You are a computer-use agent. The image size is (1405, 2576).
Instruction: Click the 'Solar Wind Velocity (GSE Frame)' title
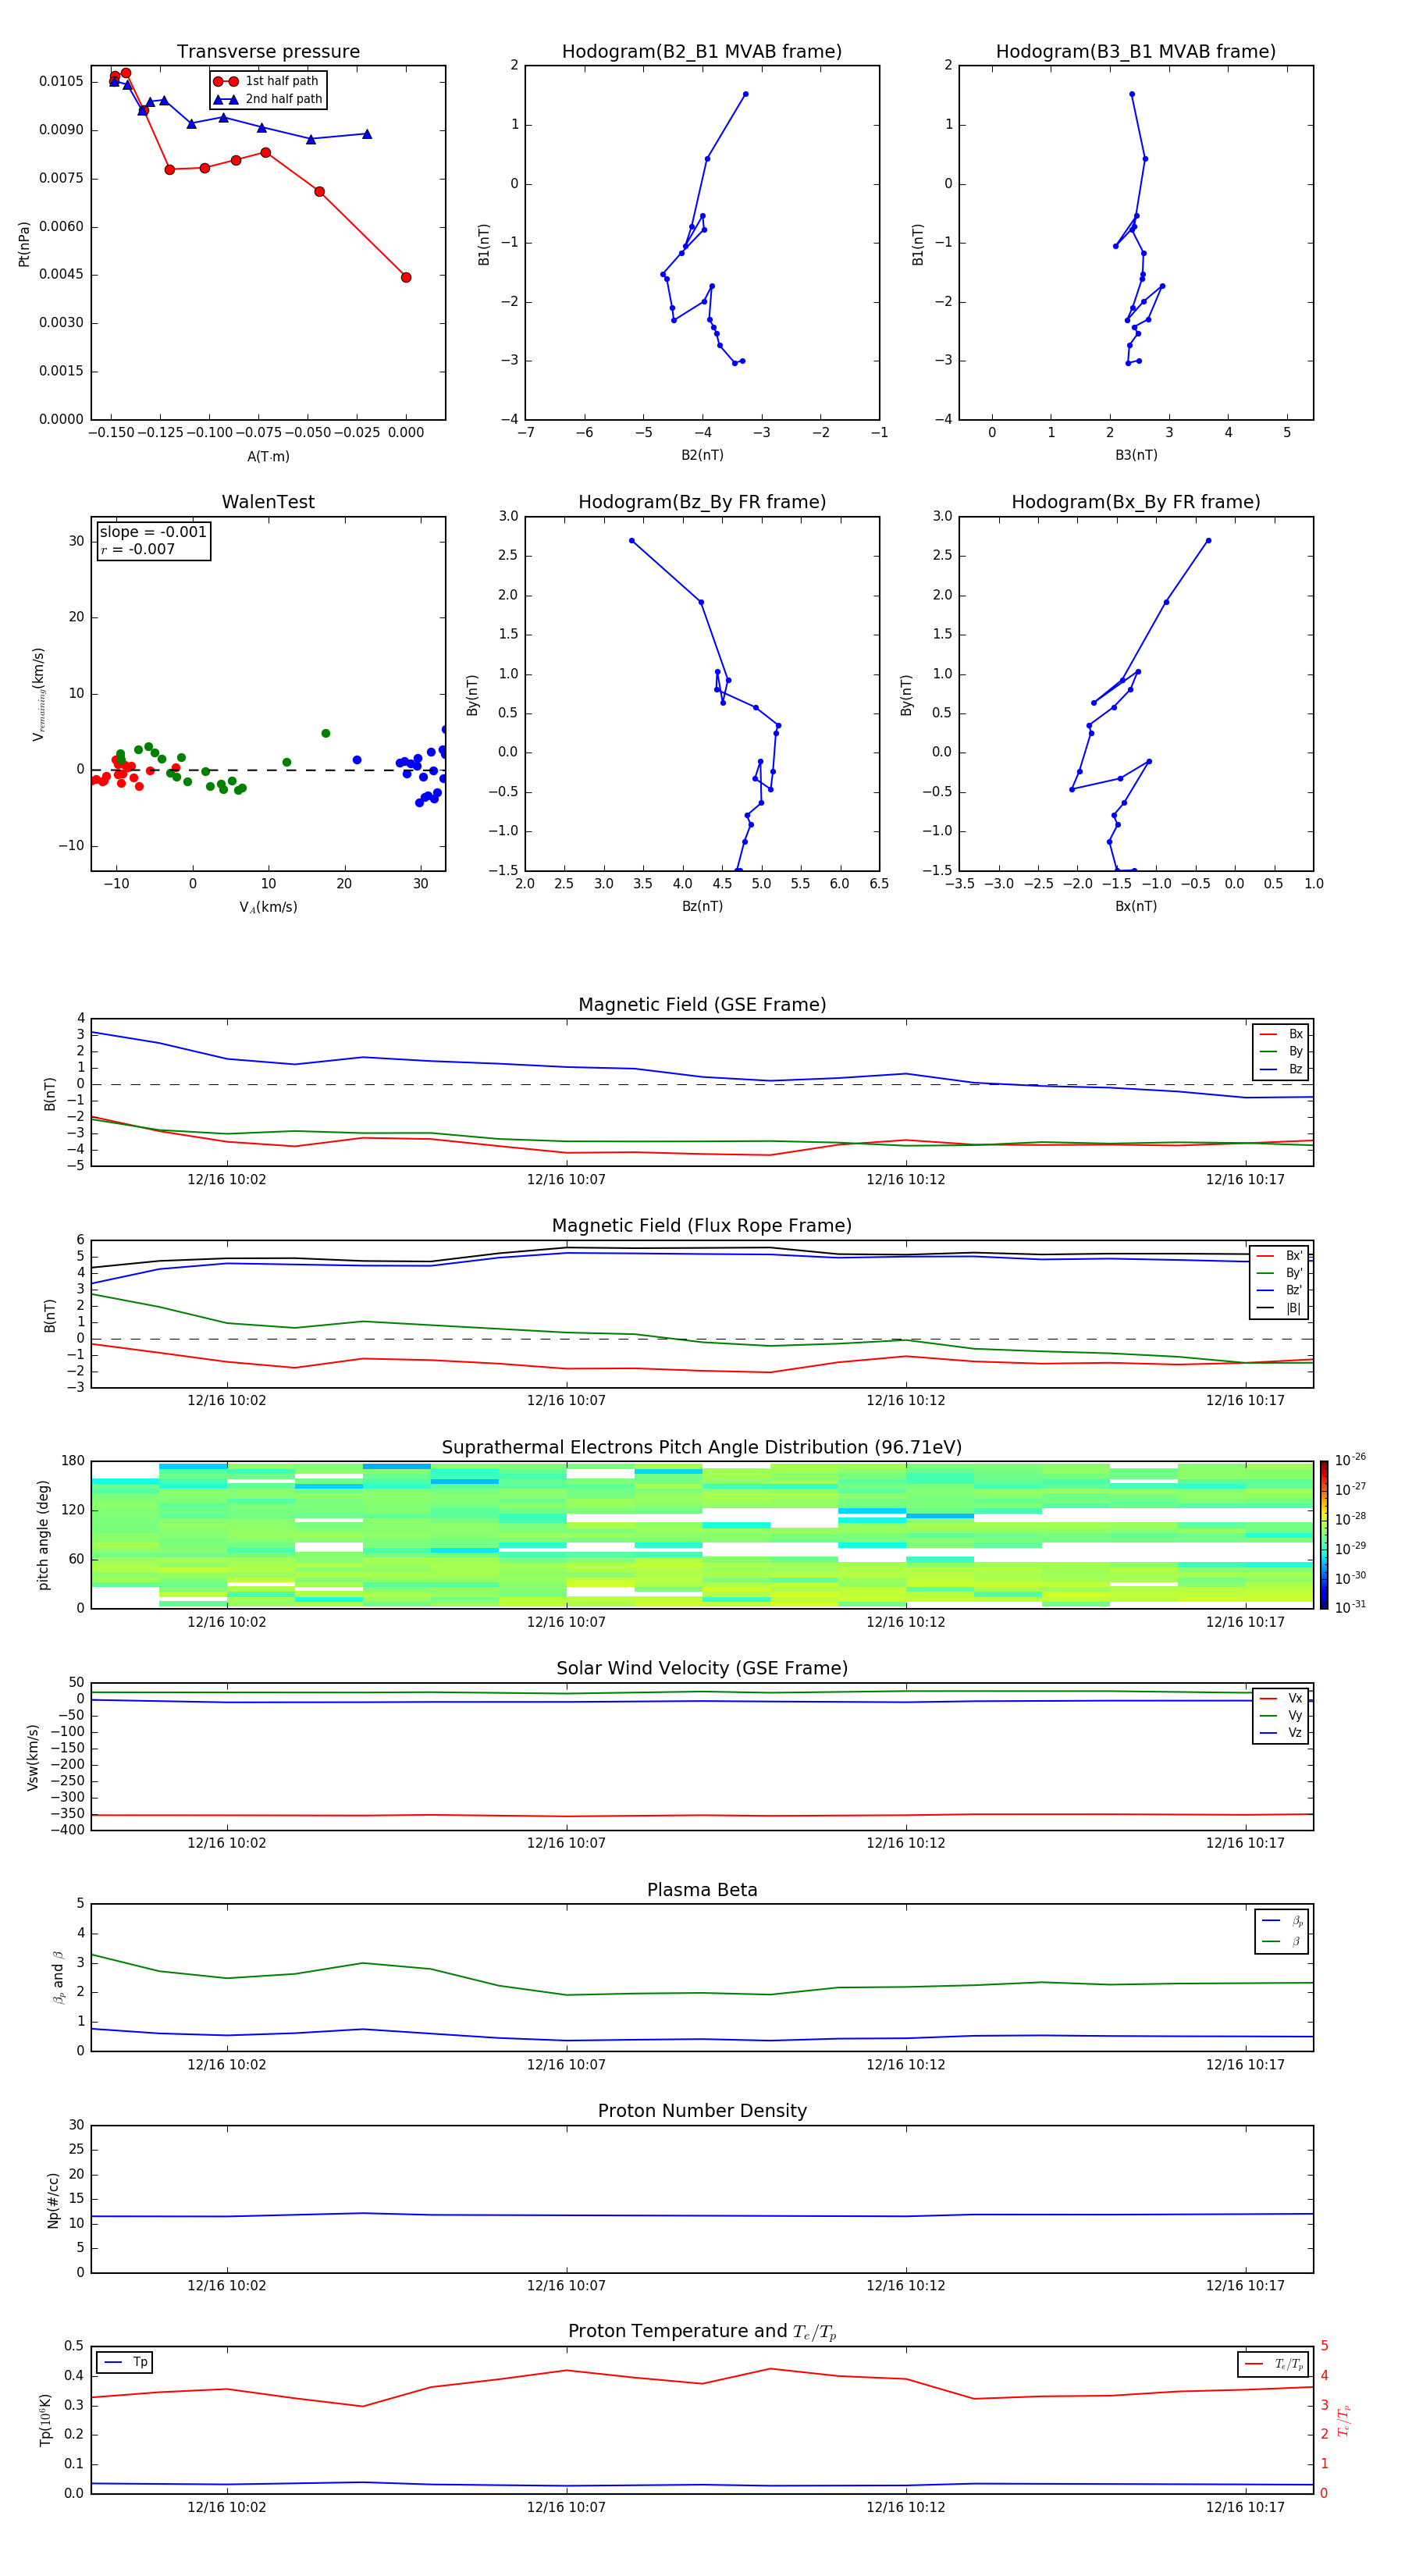[702, 1669]
